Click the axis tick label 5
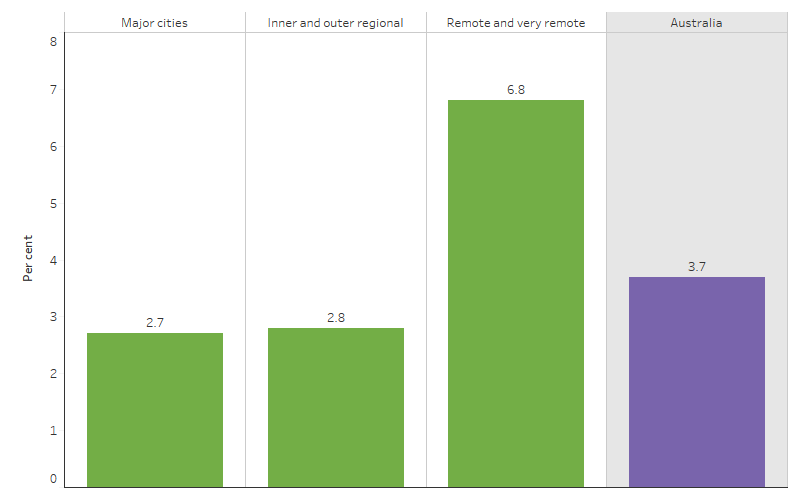The height and width of the screenshot is (500, 800). pyautogui.click(x=54, y=204)
